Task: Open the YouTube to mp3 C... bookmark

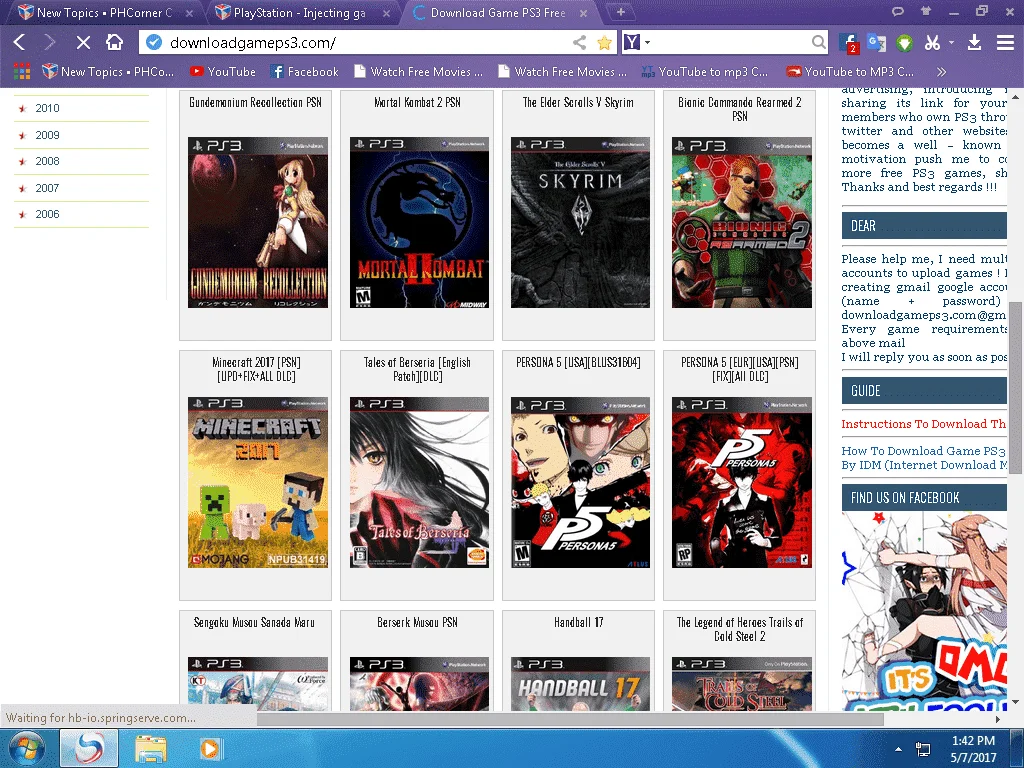Action: [x=705, y=72]
